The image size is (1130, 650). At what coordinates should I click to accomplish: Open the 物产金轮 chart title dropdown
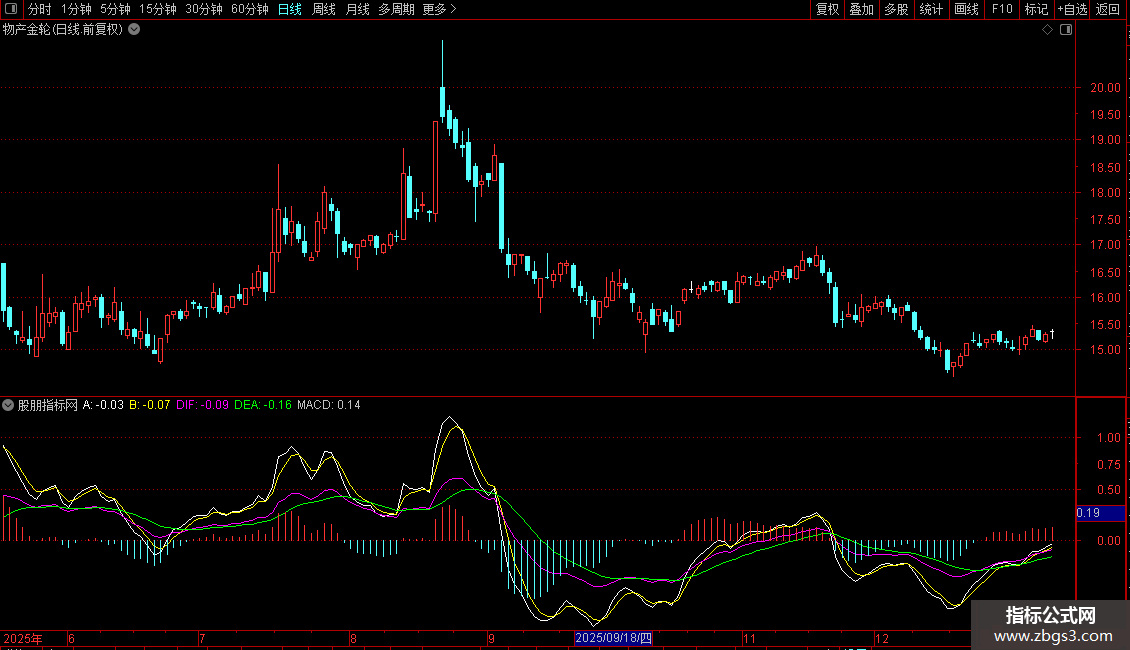[135, 30]
